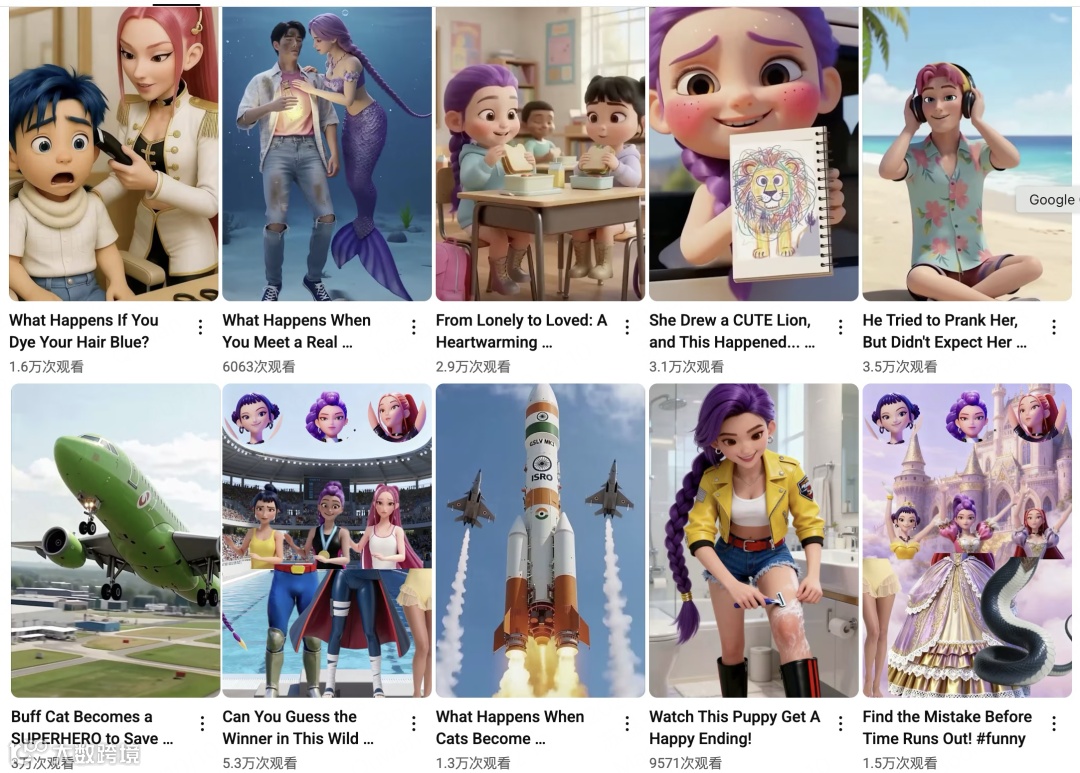Viewport: 1080px width, 773px height.
Task: Open three-dot menu for 'Meet a Real' mermaid video
Action: (x=413, y=327)
